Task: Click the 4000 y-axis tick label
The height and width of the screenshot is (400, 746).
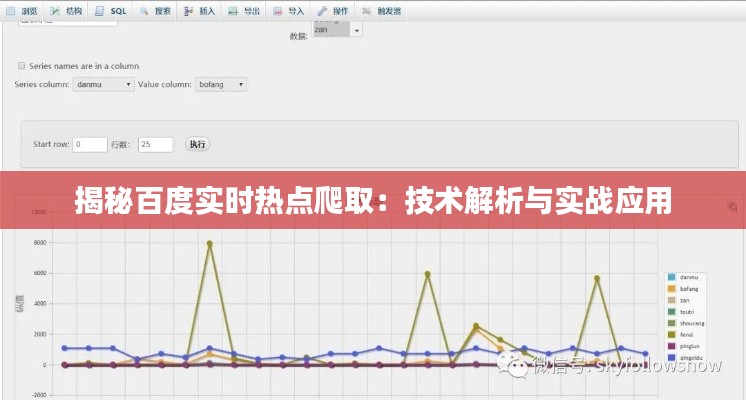Action: coord(40,303)
